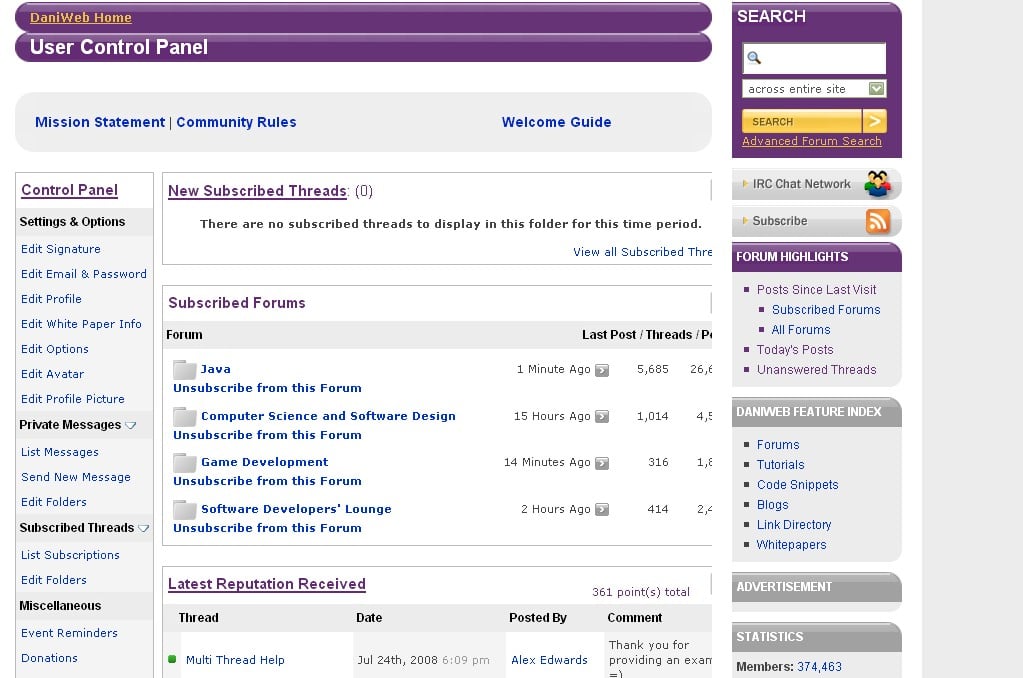This screenshot has width=1023, height=678.
Task: Open List Messages
Action: 60,452
